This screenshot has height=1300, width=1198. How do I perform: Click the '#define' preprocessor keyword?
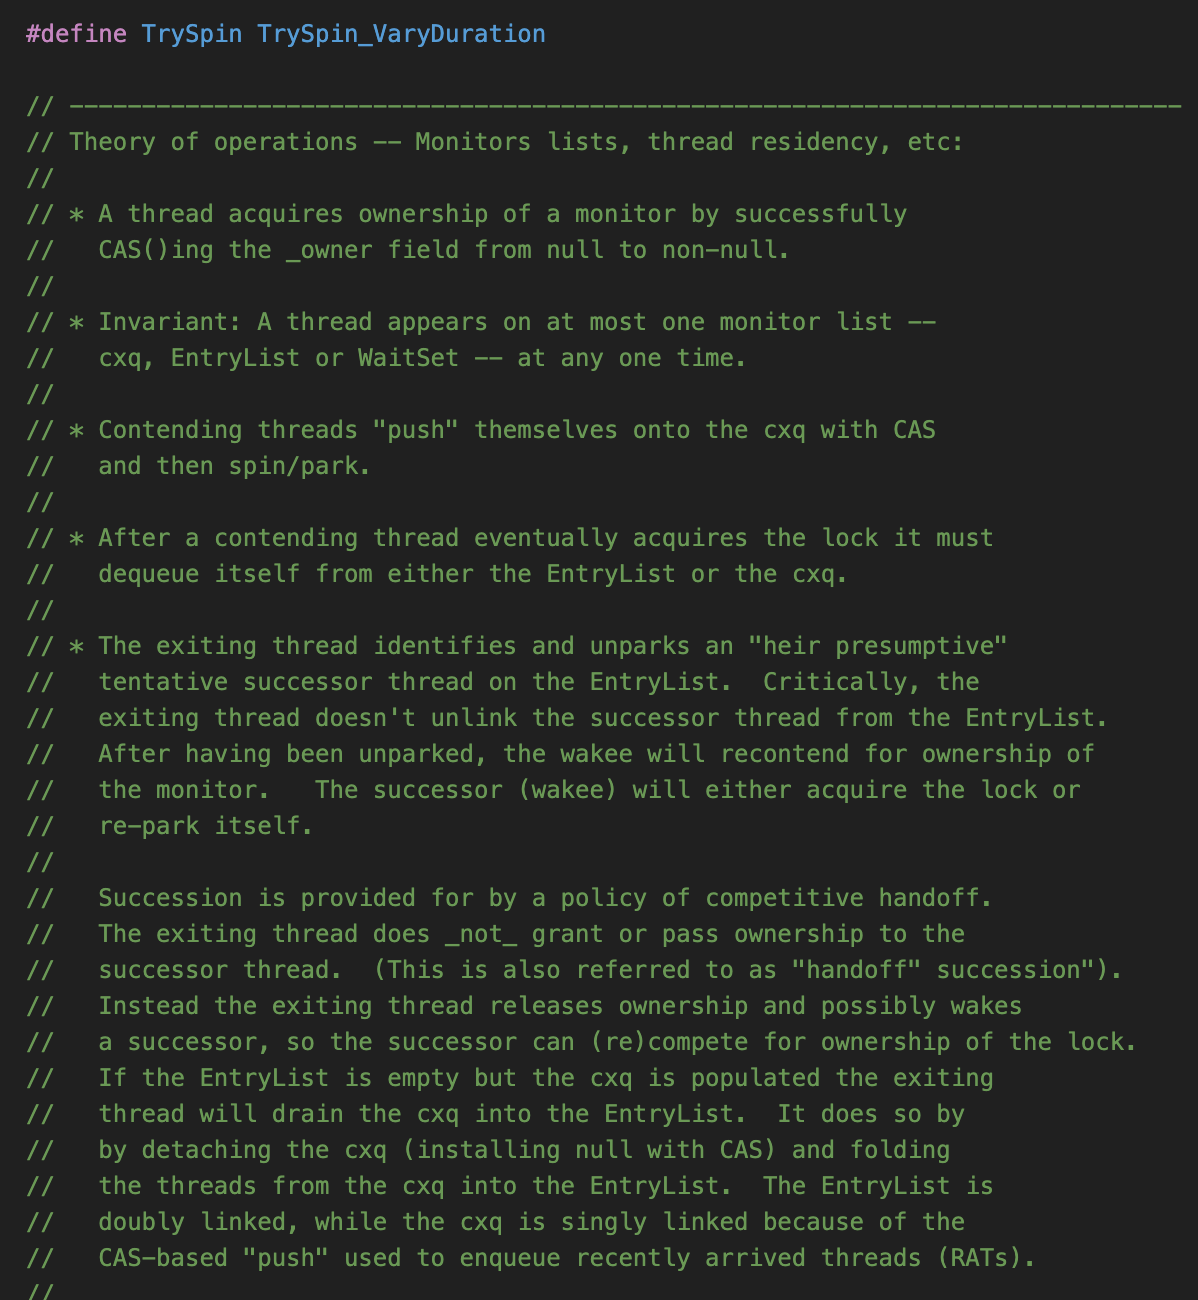[x=76, y=34]
